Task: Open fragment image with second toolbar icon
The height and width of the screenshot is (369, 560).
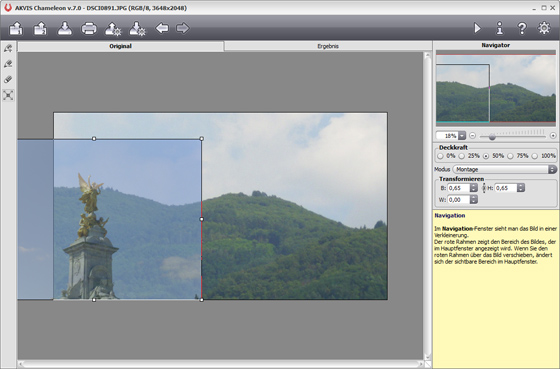Action: coord(40,28)
